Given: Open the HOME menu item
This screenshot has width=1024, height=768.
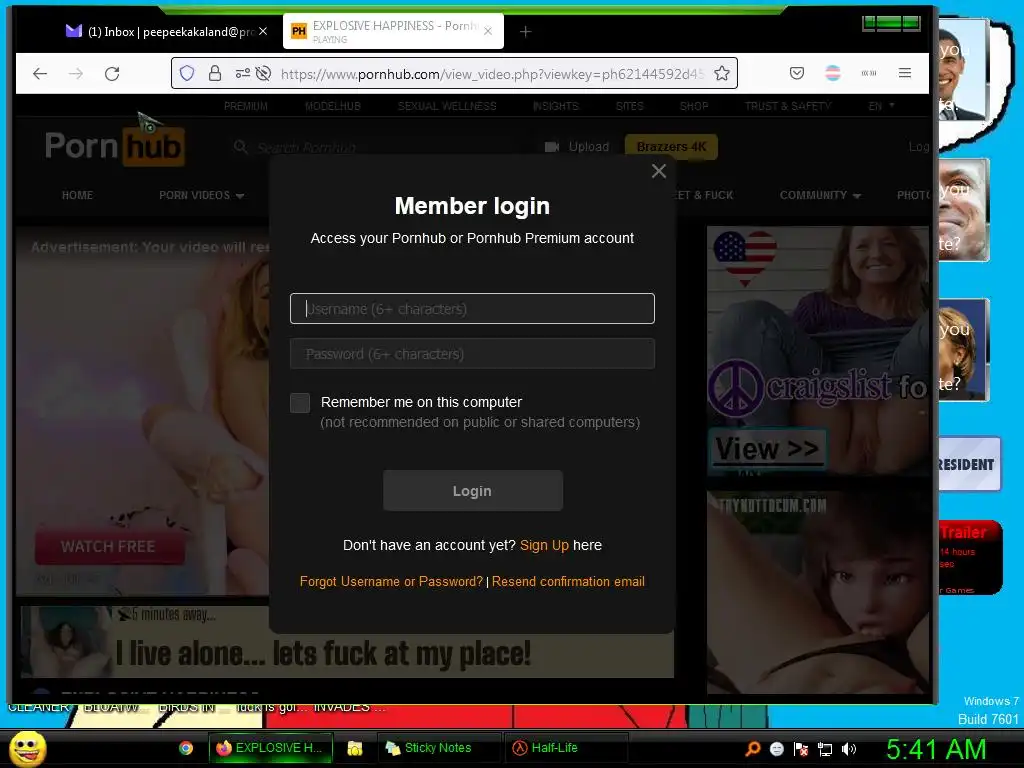Looking at the screenshot, I should click(77, 195).
